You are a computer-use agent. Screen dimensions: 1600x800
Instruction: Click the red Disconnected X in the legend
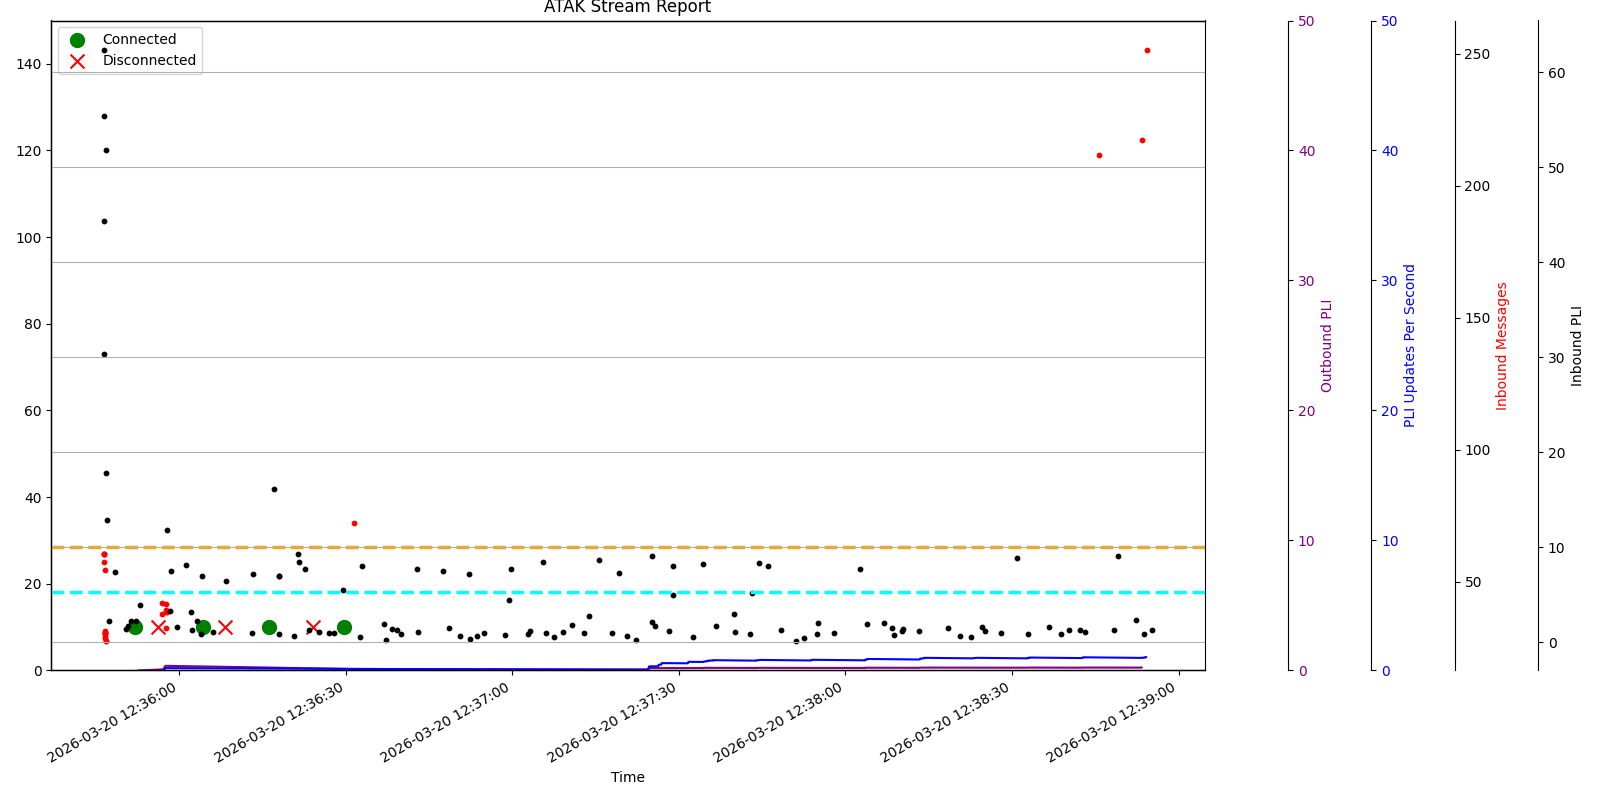[77, 61]
